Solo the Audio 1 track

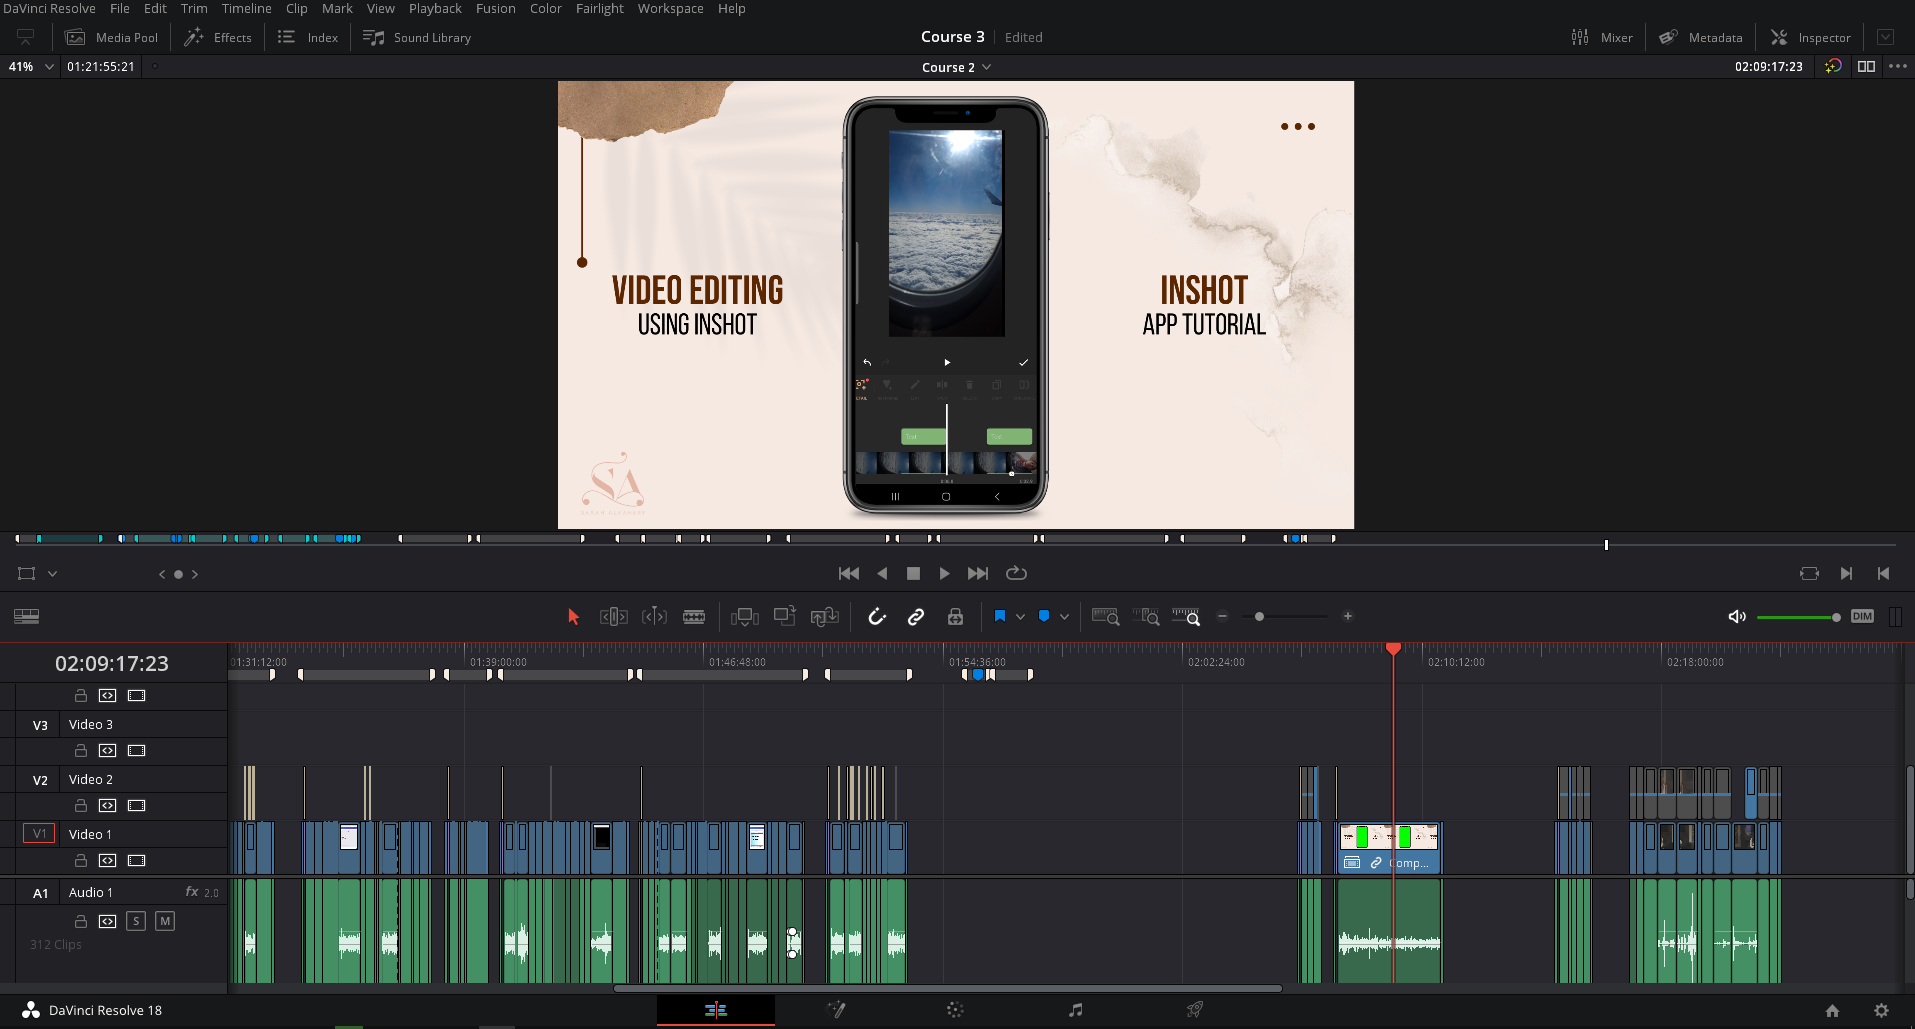pos(136,921)
